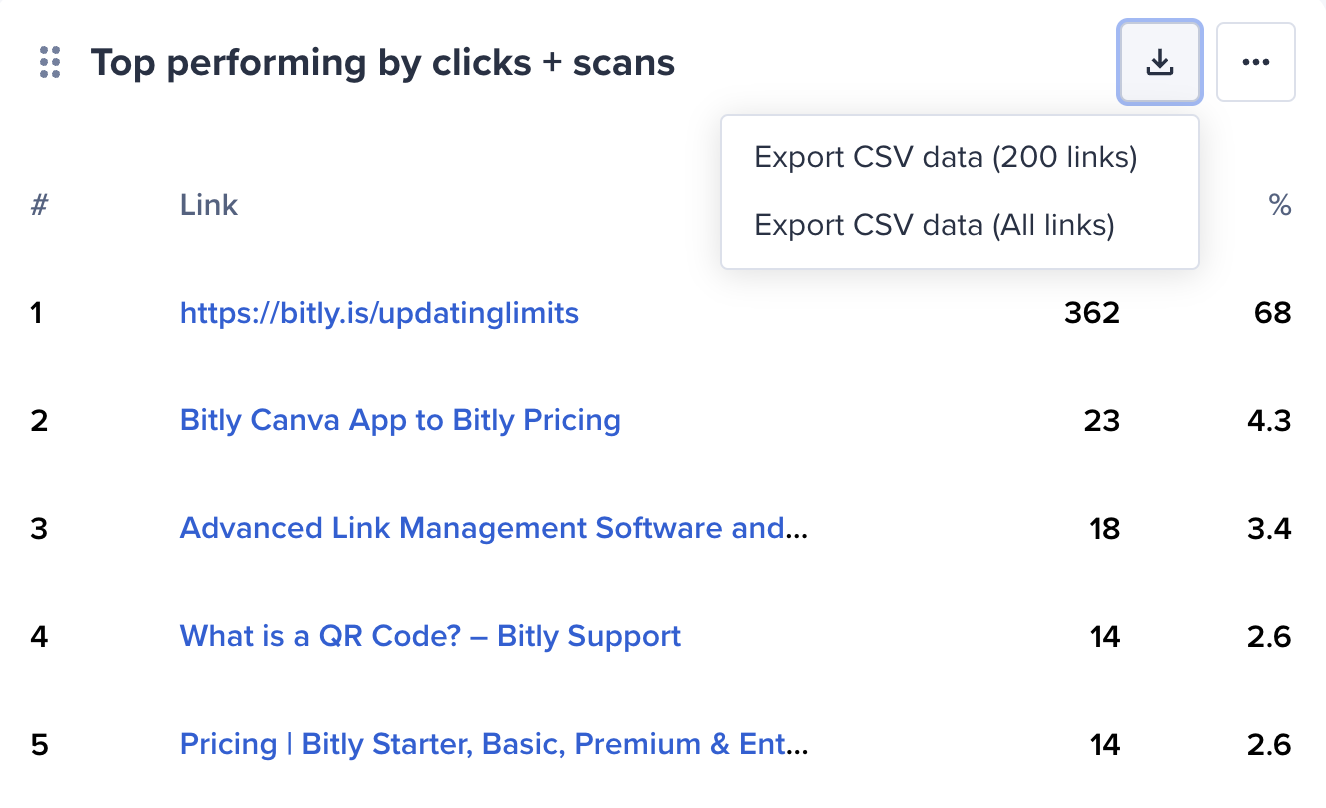Select Export CSV data (All links)
This screenshot has width=1326, height=808.
click(934, 225)
